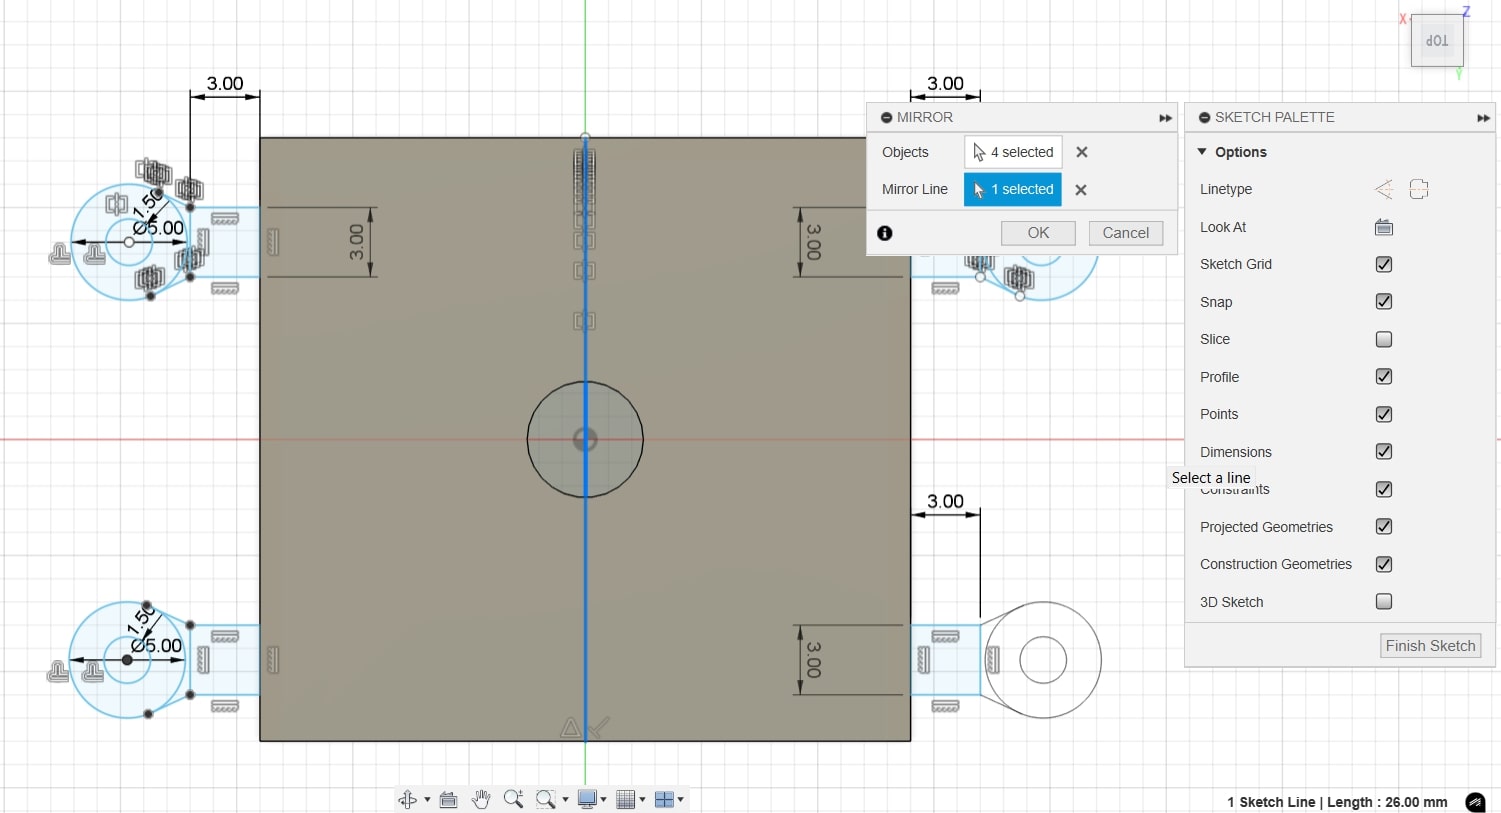
Task: Toggle the Snap checkbox
Action: (x=1384, y=301)
